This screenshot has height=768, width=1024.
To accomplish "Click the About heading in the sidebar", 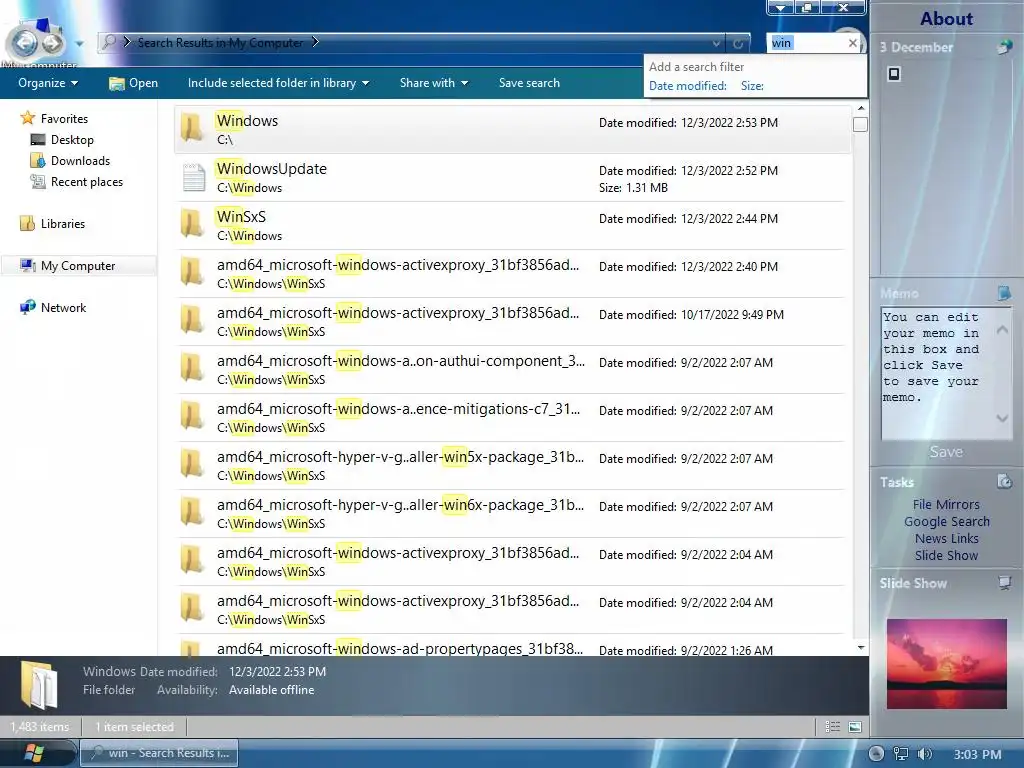I will click(x=946, y=18).
